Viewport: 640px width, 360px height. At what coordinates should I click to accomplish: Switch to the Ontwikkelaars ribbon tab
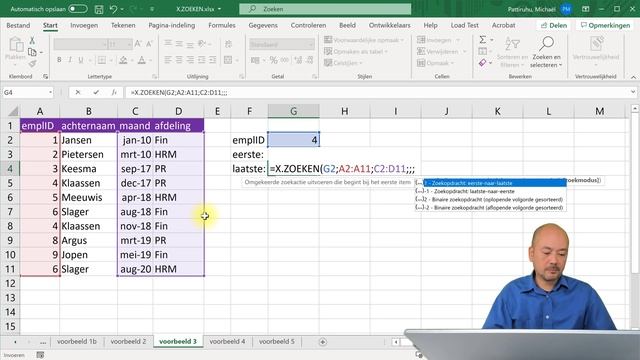coord(390,25)
